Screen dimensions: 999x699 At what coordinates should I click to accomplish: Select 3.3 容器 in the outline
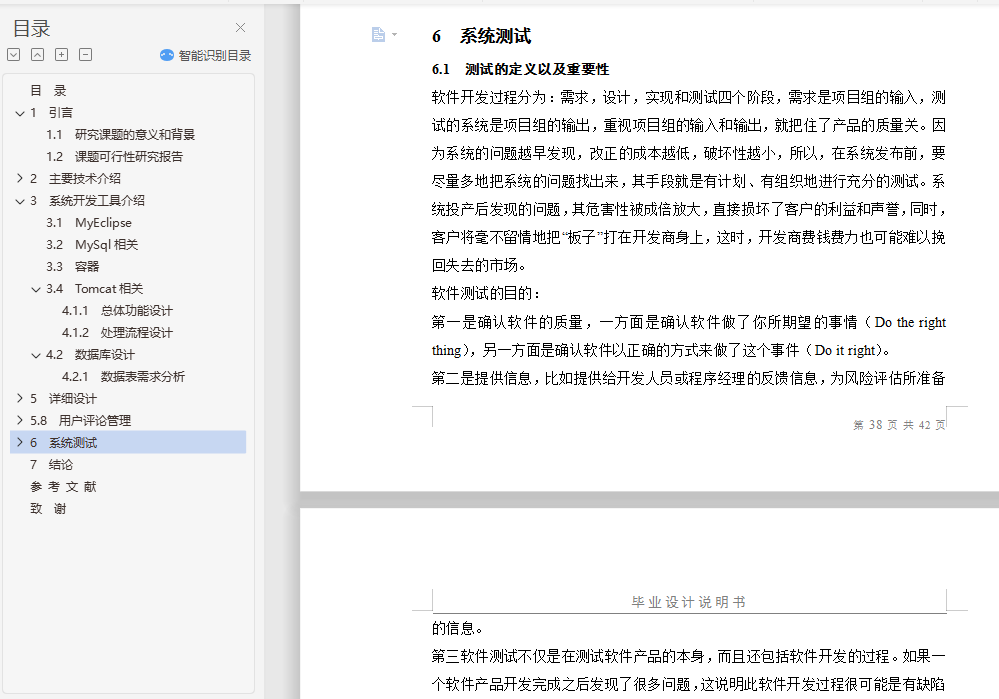(x=72, y=266)
